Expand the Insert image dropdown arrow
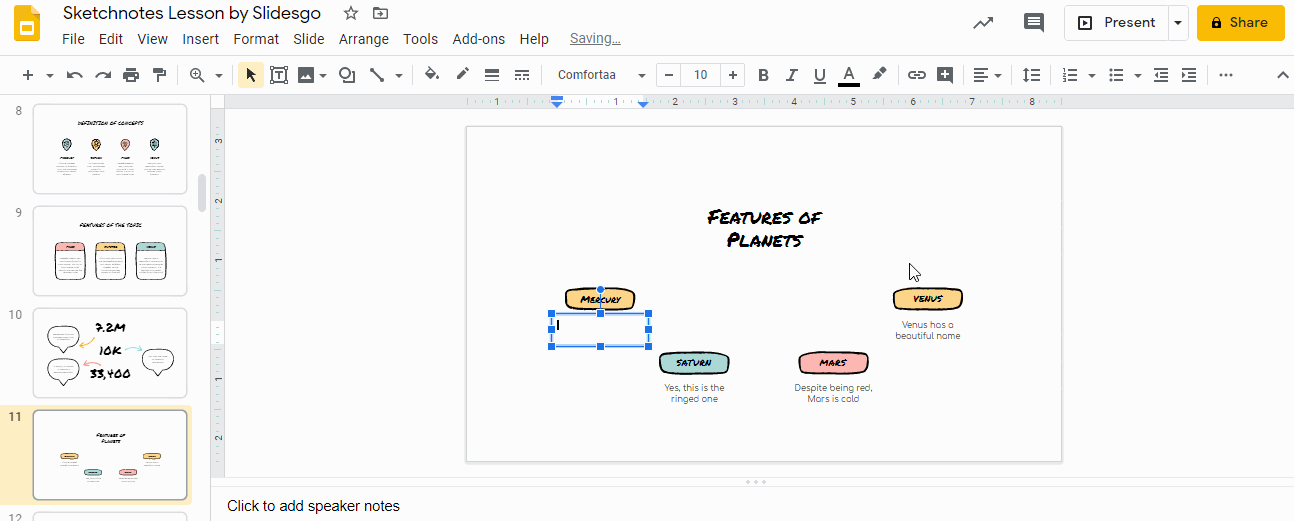 (x=324, y=75)
